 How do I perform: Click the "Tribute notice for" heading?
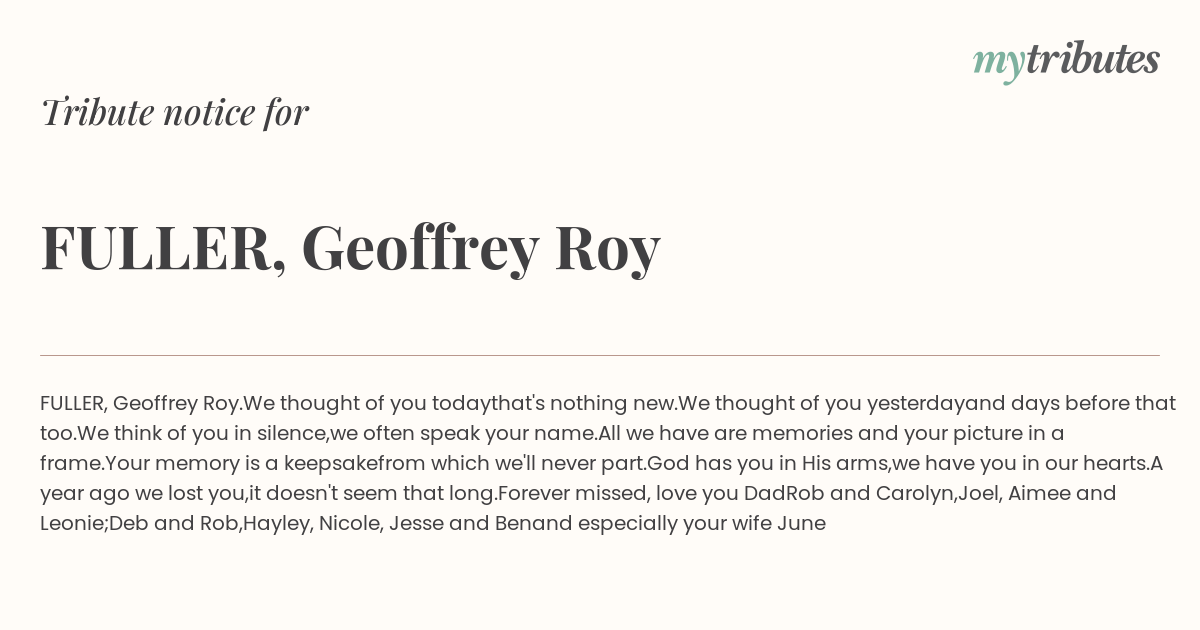pyautogui.click(x=174, y=112)
